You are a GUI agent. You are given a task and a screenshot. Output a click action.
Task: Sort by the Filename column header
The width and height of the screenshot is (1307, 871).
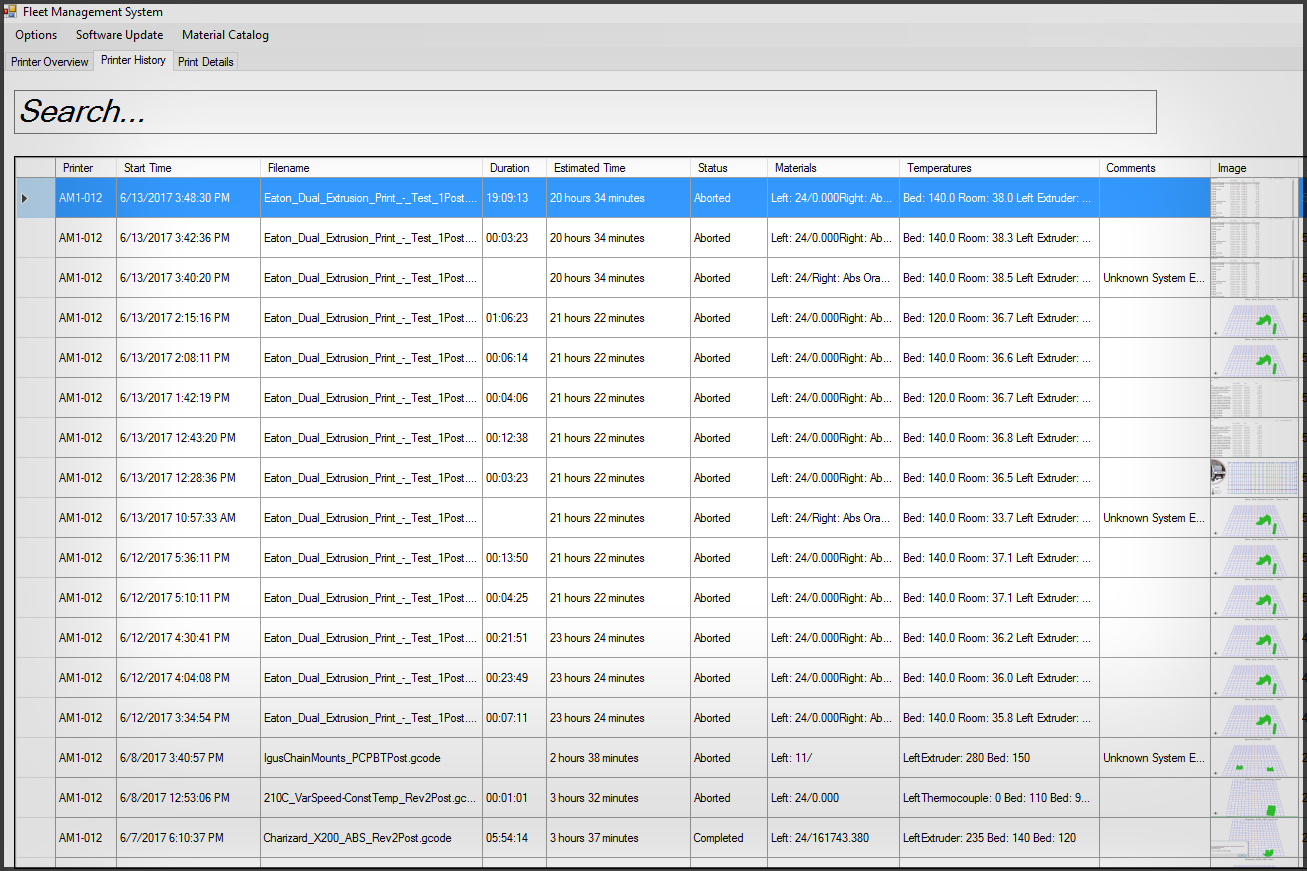coord(371,168)
